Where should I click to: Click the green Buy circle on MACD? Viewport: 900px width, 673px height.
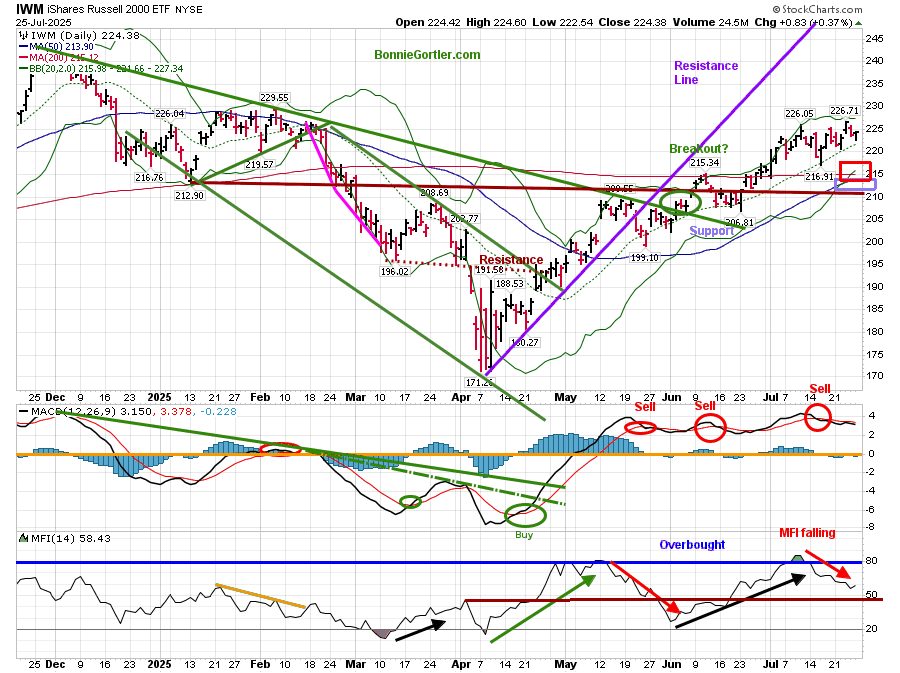pyautogui.click(x=526, y=515)
